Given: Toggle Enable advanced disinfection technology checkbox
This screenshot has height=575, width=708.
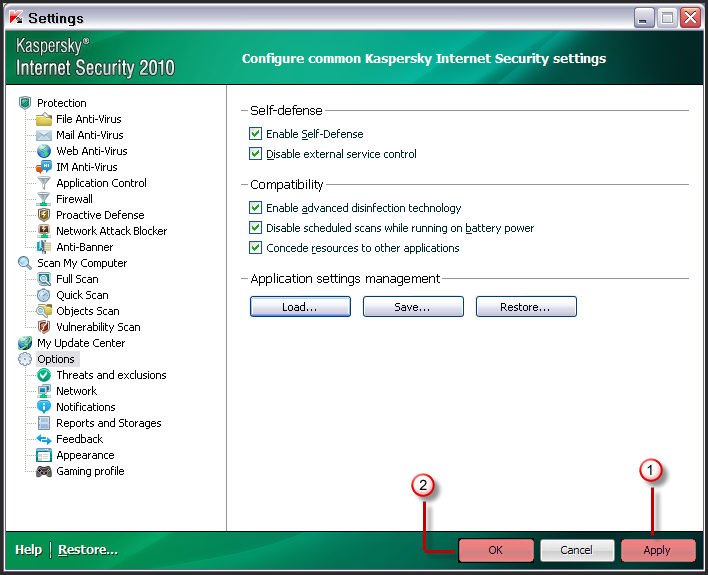Looking at the screenshot, I should click(x=256, y=208).
